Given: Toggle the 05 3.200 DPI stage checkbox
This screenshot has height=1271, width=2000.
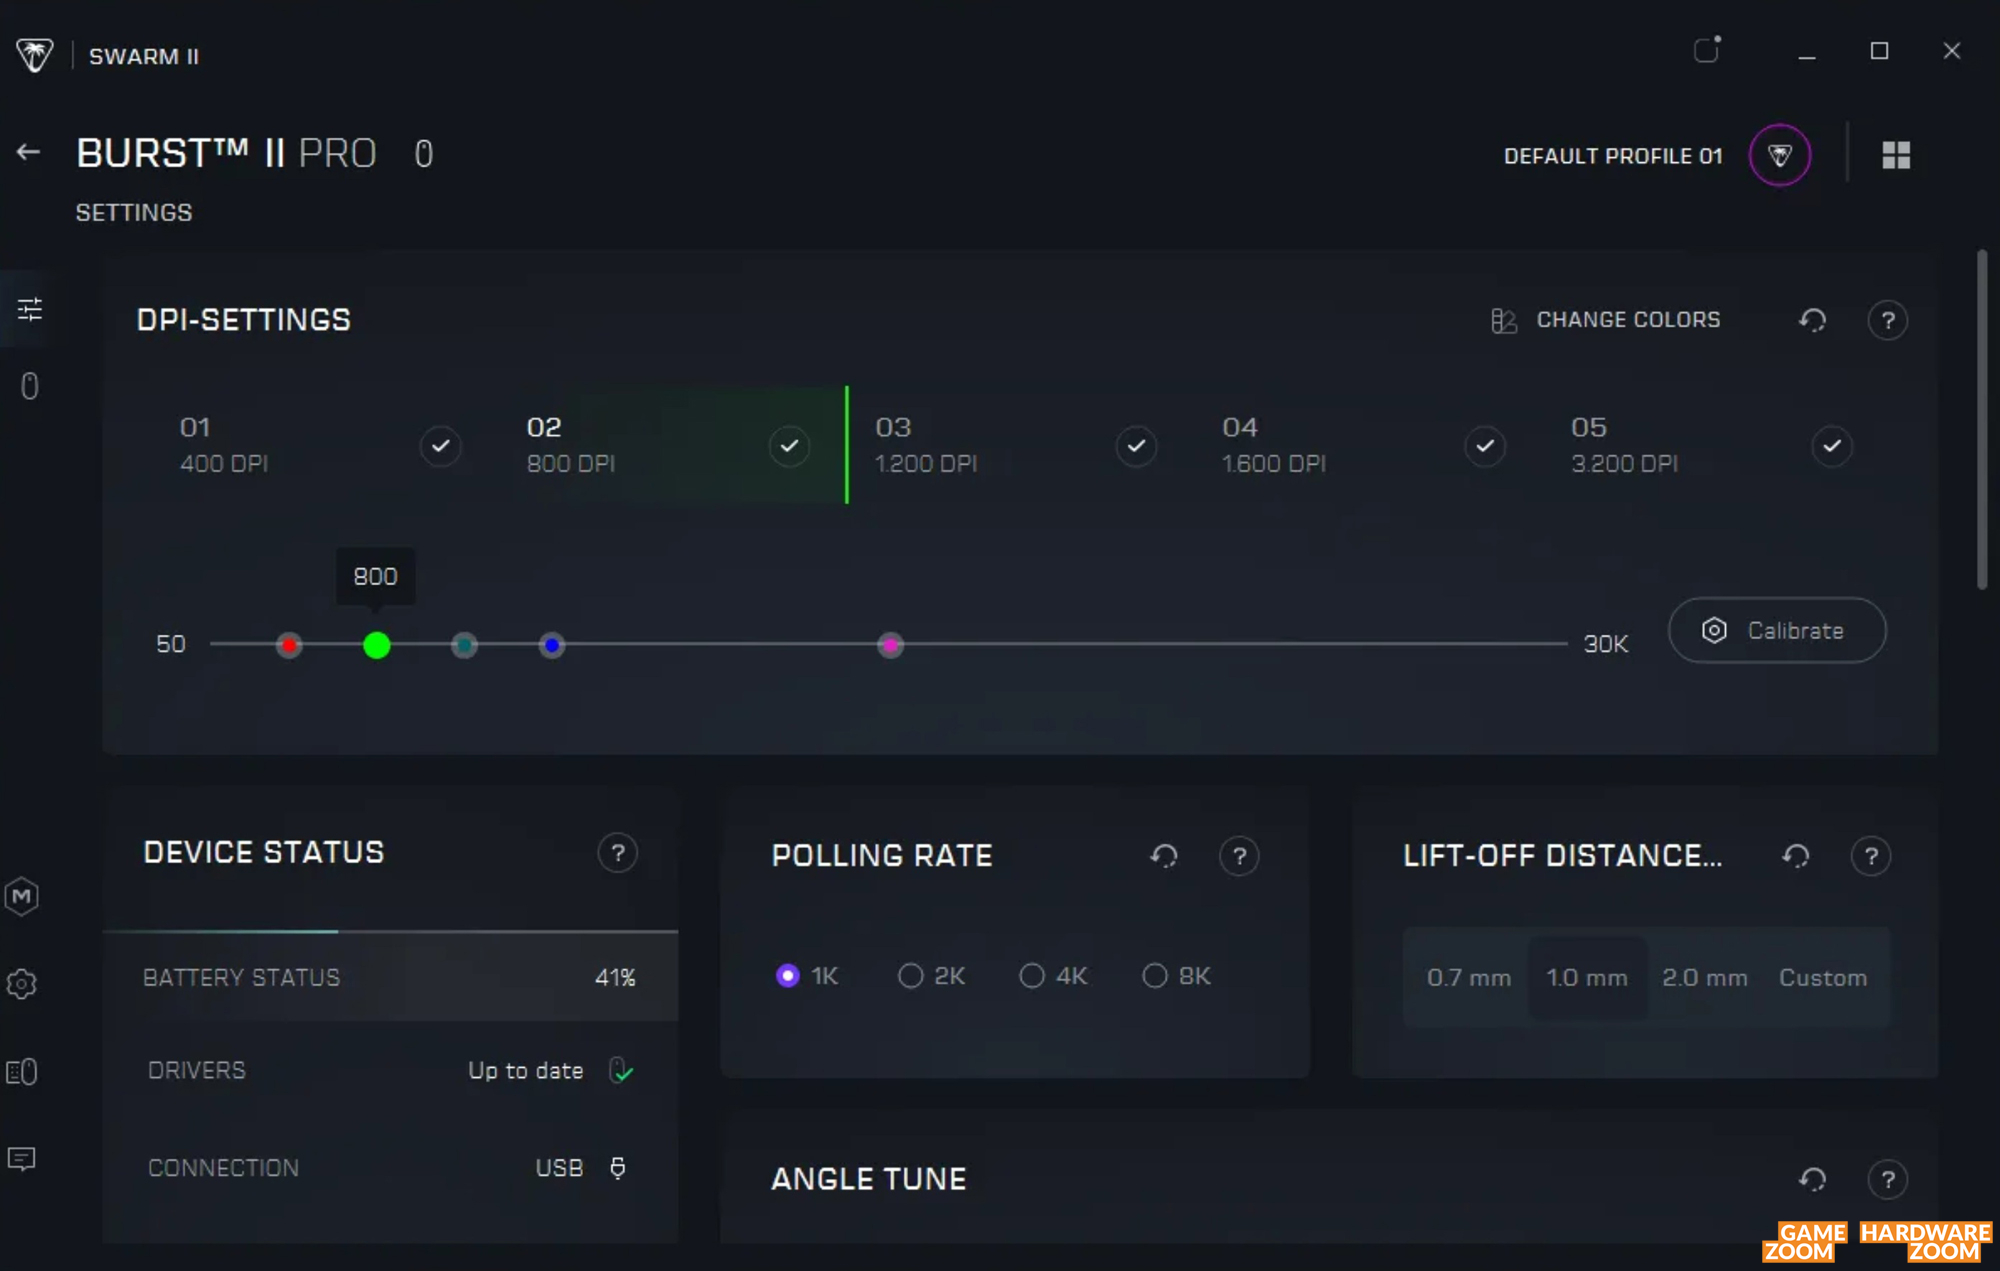Looking at the screenshot, I should [1831, 446].
